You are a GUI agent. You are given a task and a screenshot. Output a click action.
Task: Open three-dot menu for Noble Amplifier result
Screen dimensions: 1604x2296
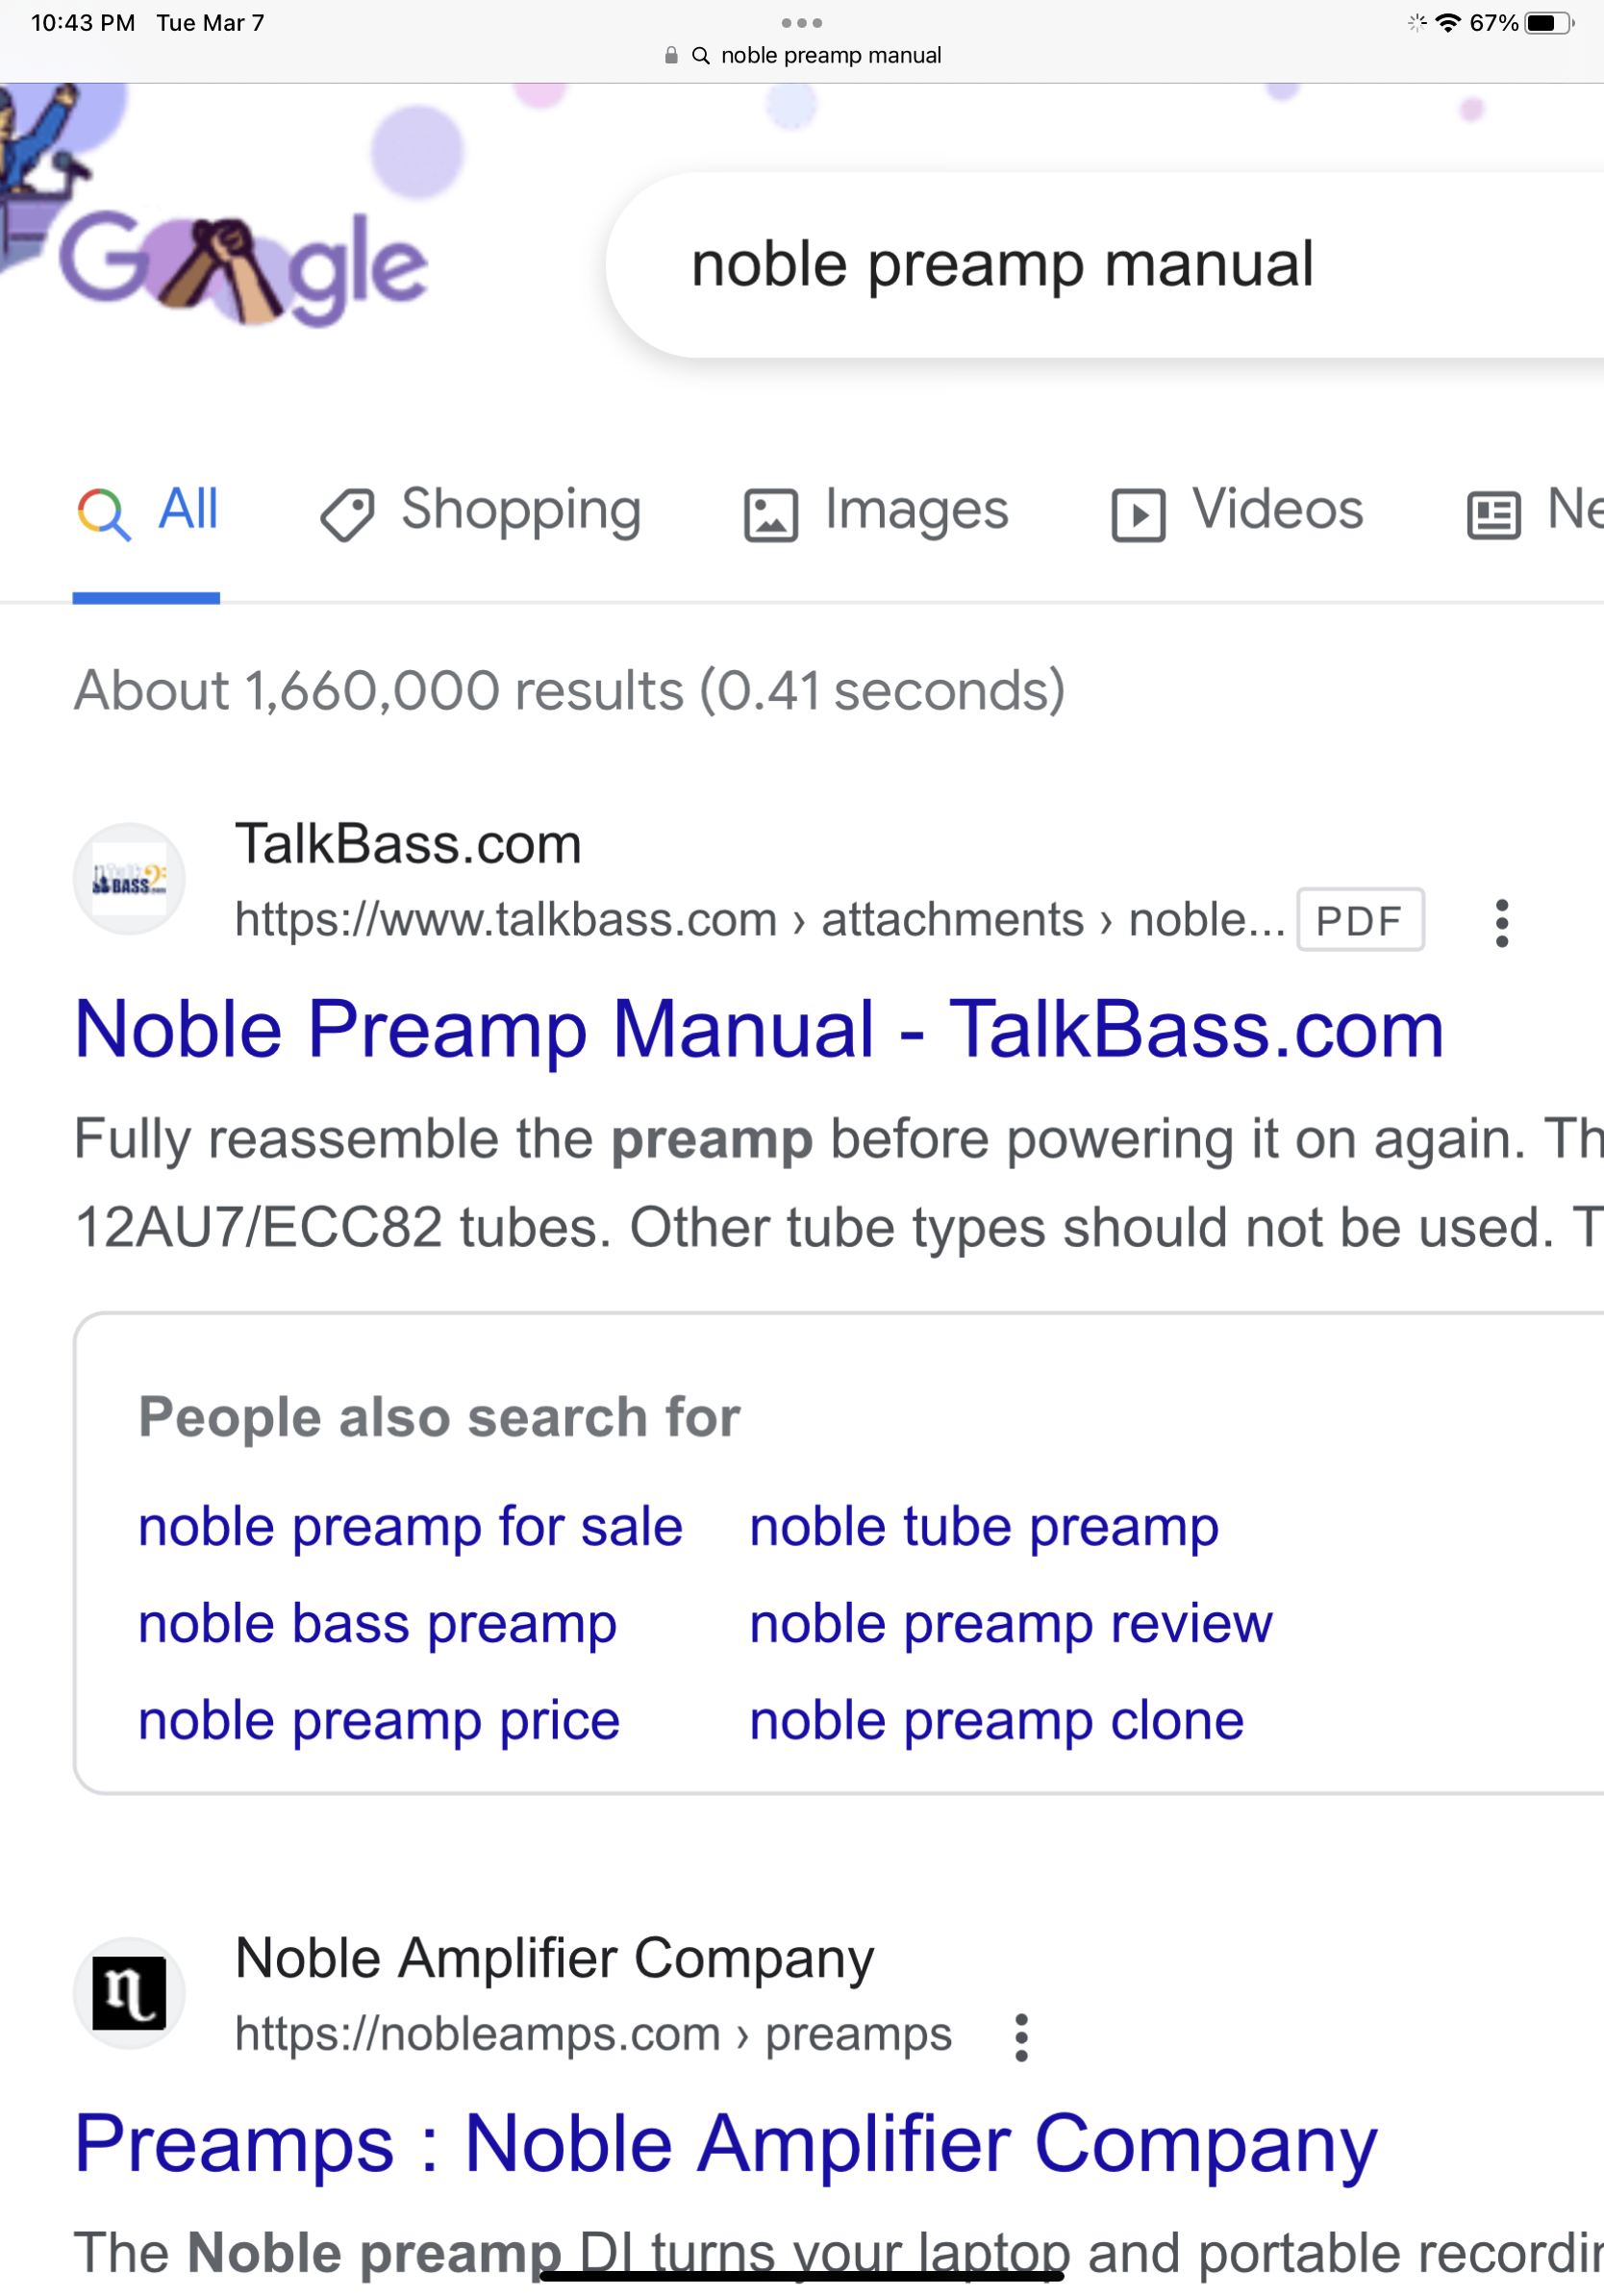pyautogui.click(x=1020, y=2037)
